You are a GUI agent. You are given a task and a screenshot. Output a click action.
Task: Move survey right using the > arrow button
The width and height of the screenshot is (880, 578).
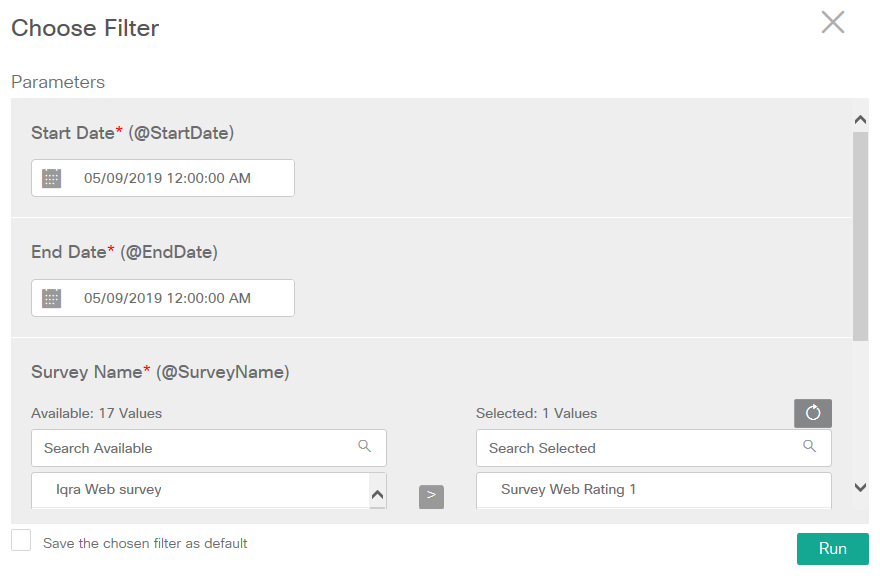click(x=431, y=496)
